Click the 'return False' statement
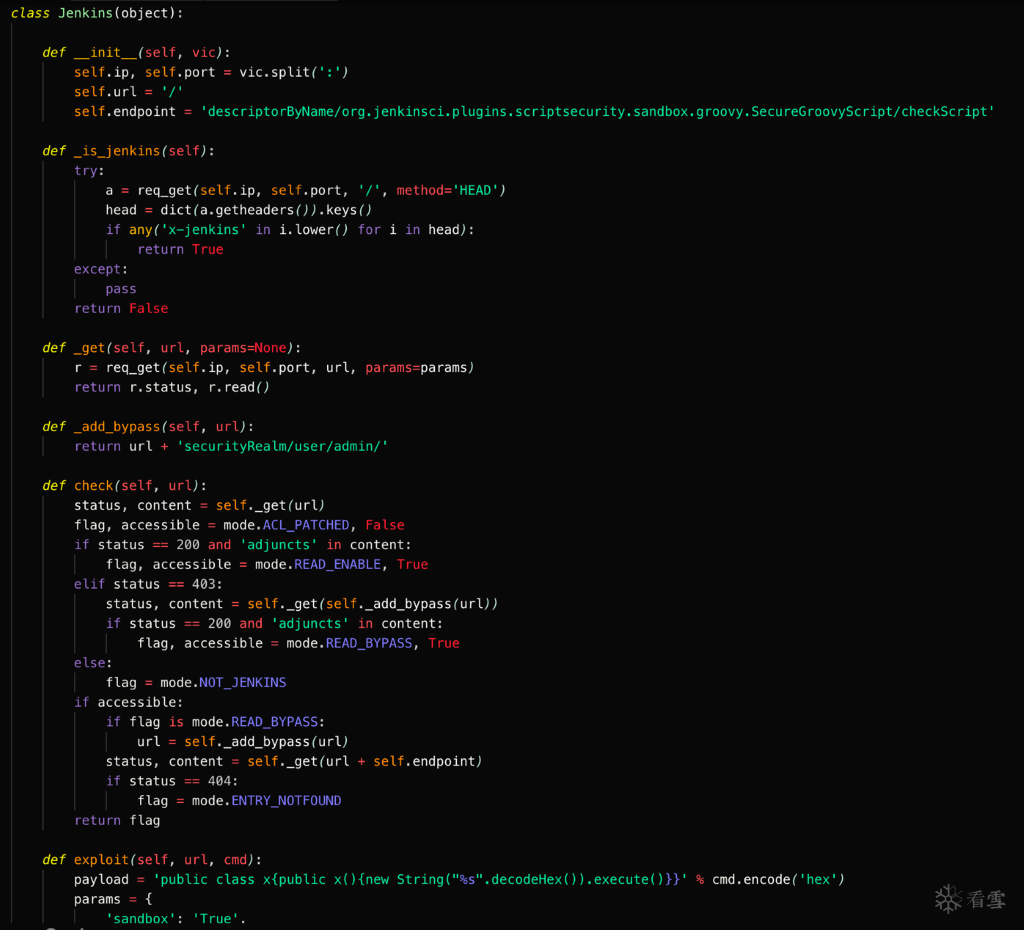Screen dimensions: 1024x930 (121, 308)
